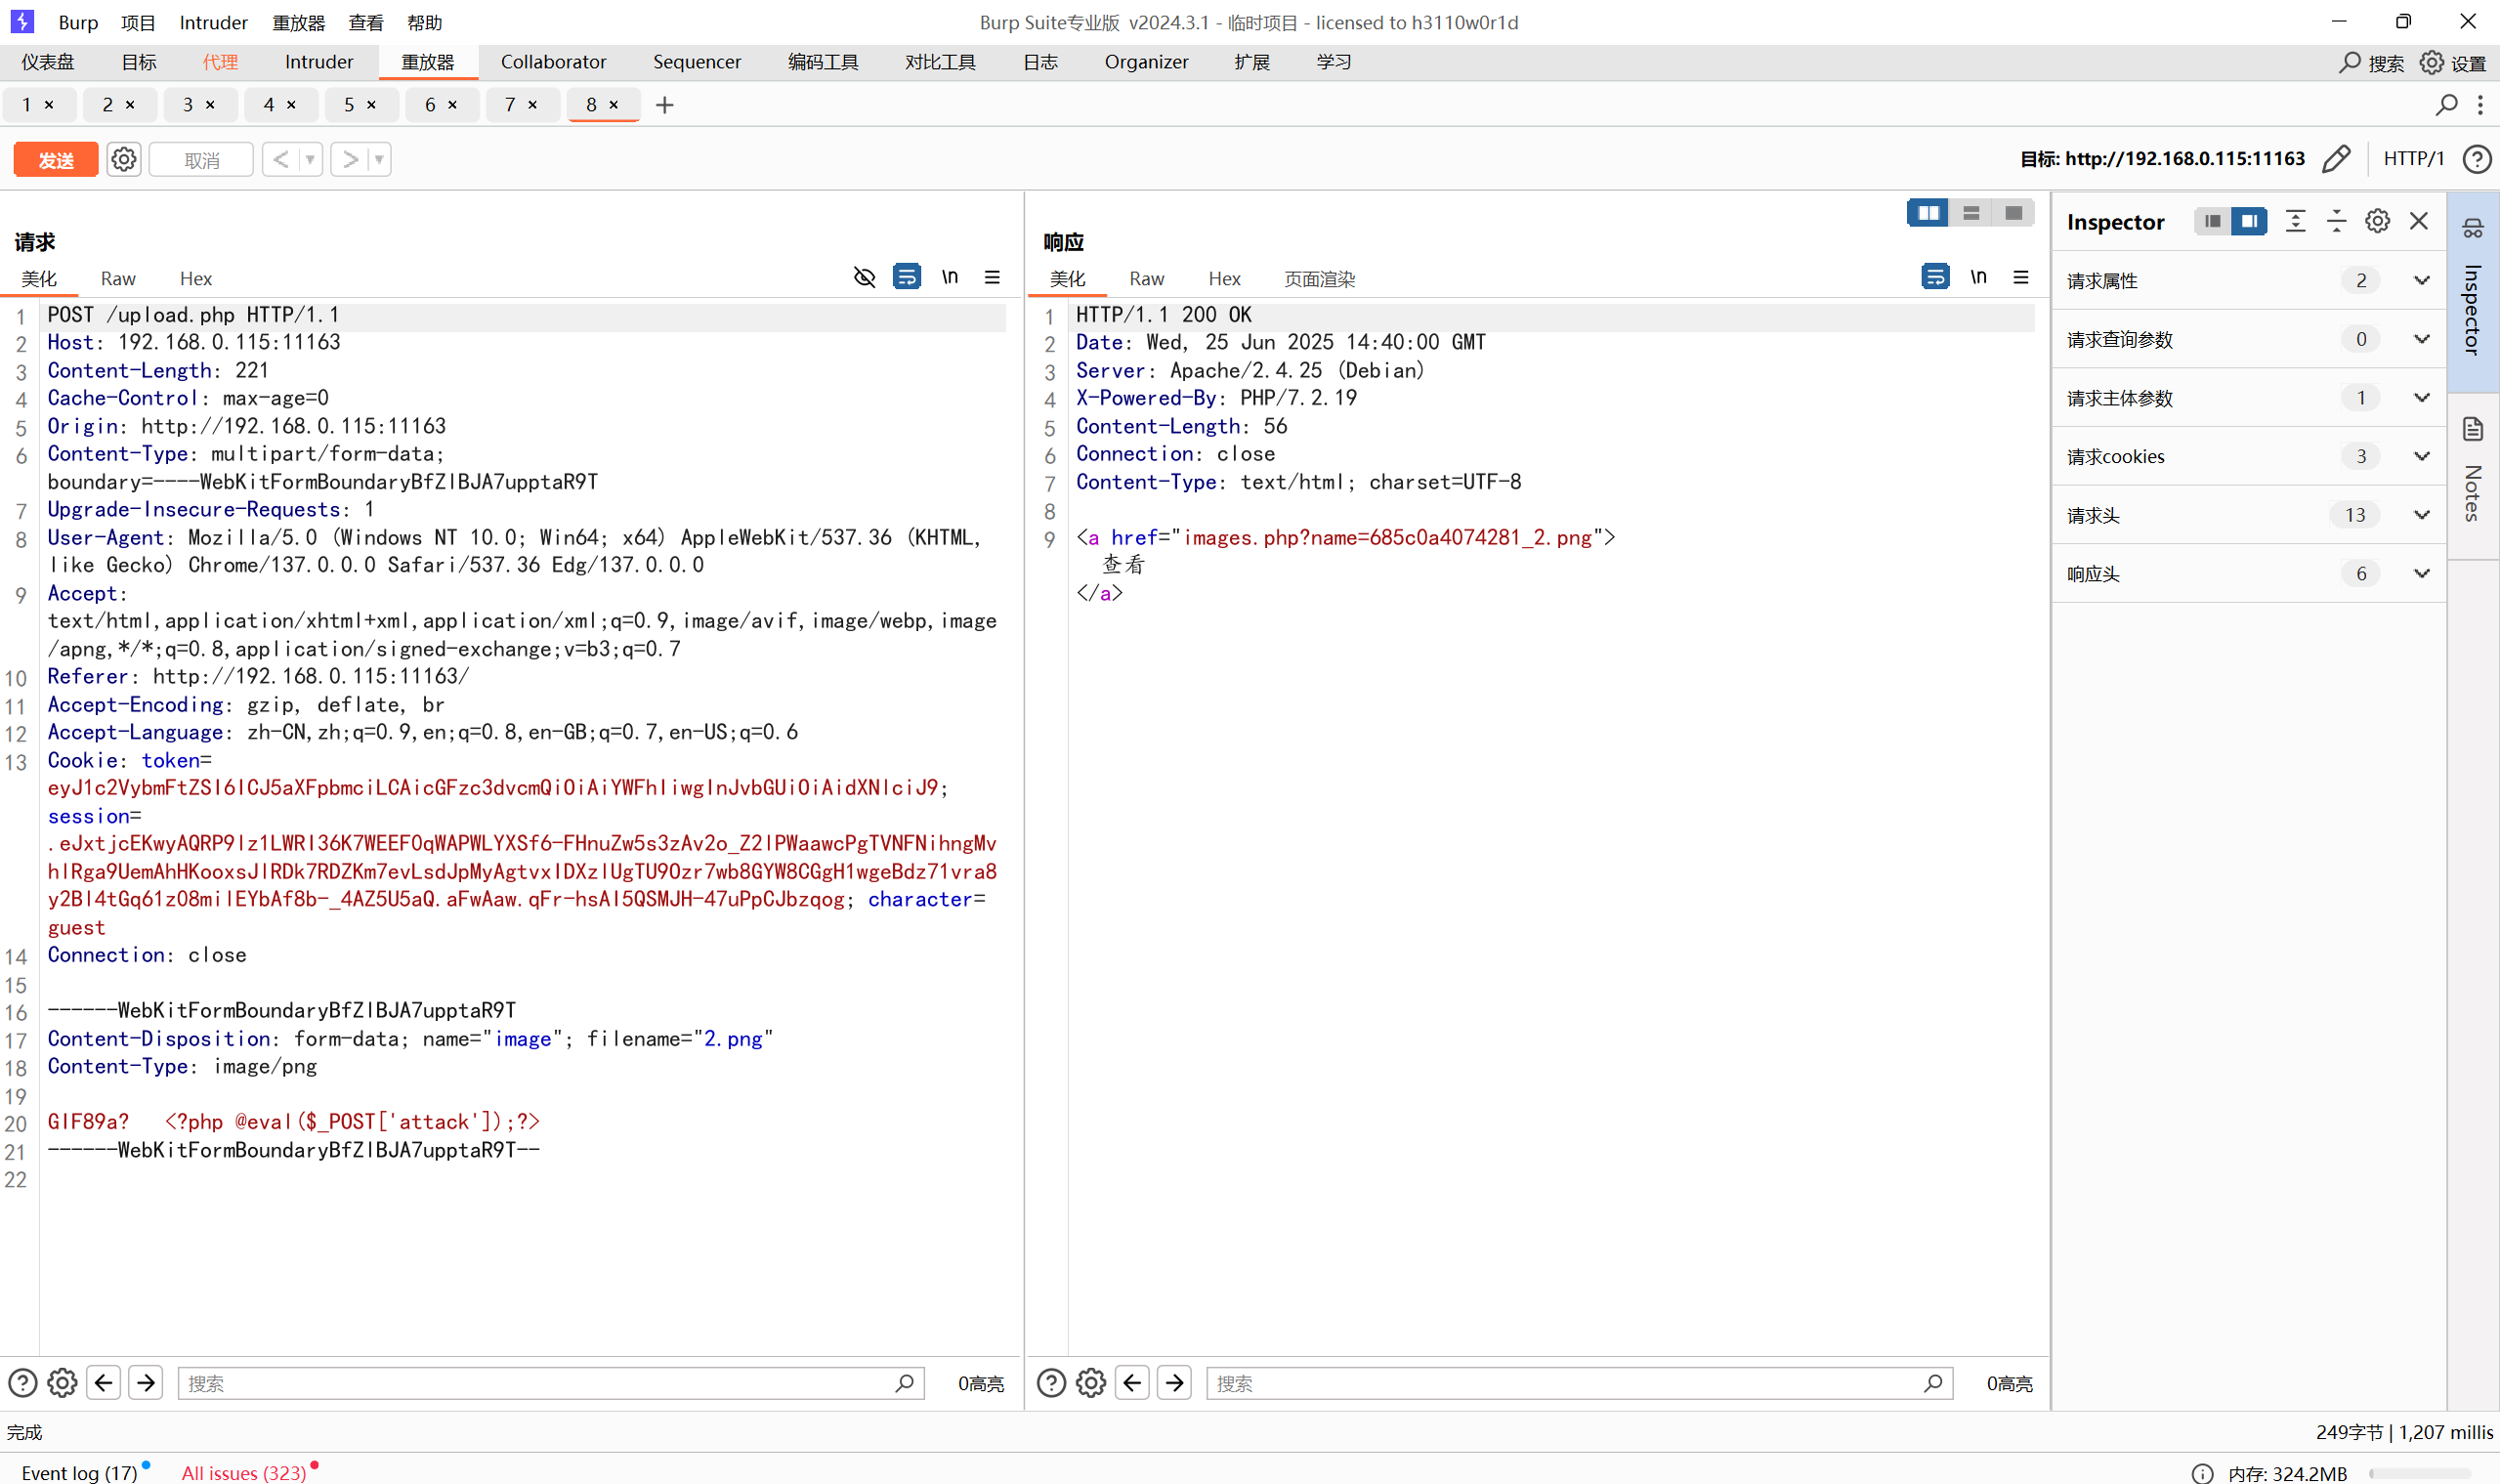Dock Inspector layout left option
Screen dimensions: 2500x1484
2212,221
